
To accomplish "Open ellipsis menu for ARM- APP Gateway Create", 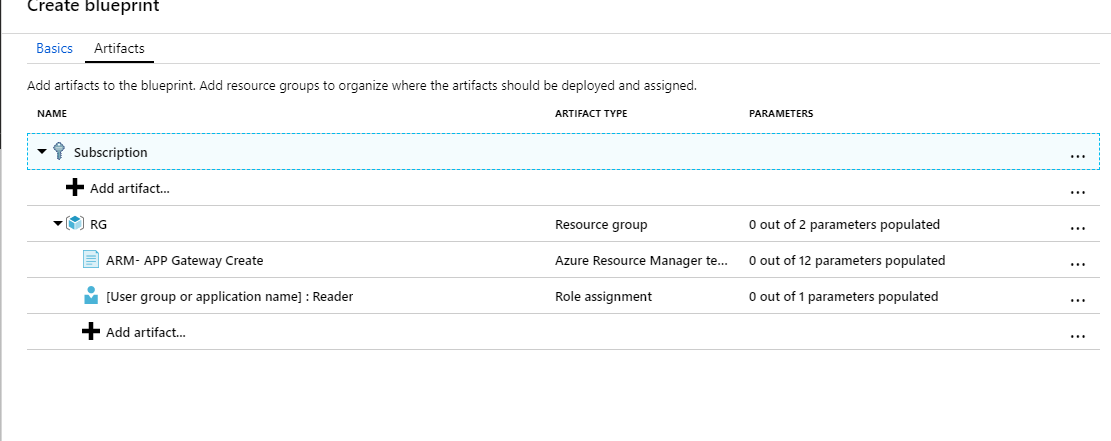I will point(1077,264).
